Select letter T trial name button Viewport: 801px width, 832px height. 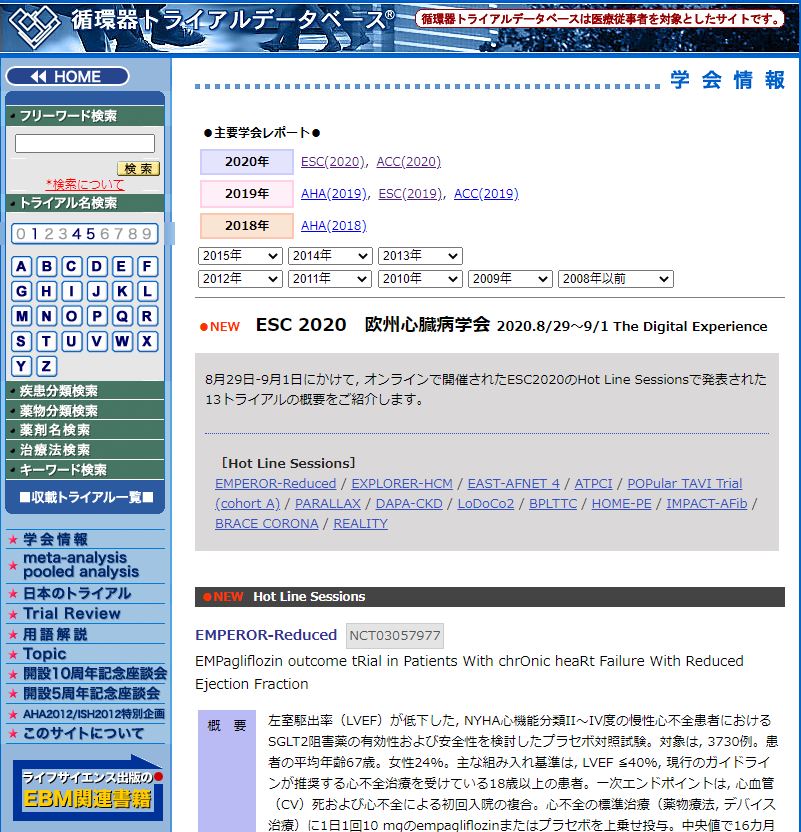click(47, 341)
